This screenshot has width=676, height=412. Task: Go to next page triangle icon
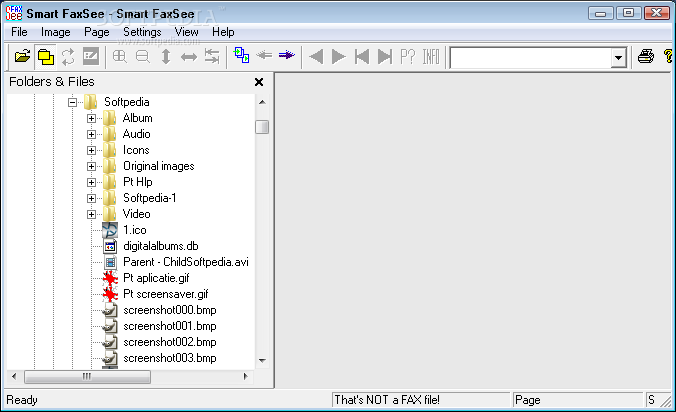click(339, 56)
